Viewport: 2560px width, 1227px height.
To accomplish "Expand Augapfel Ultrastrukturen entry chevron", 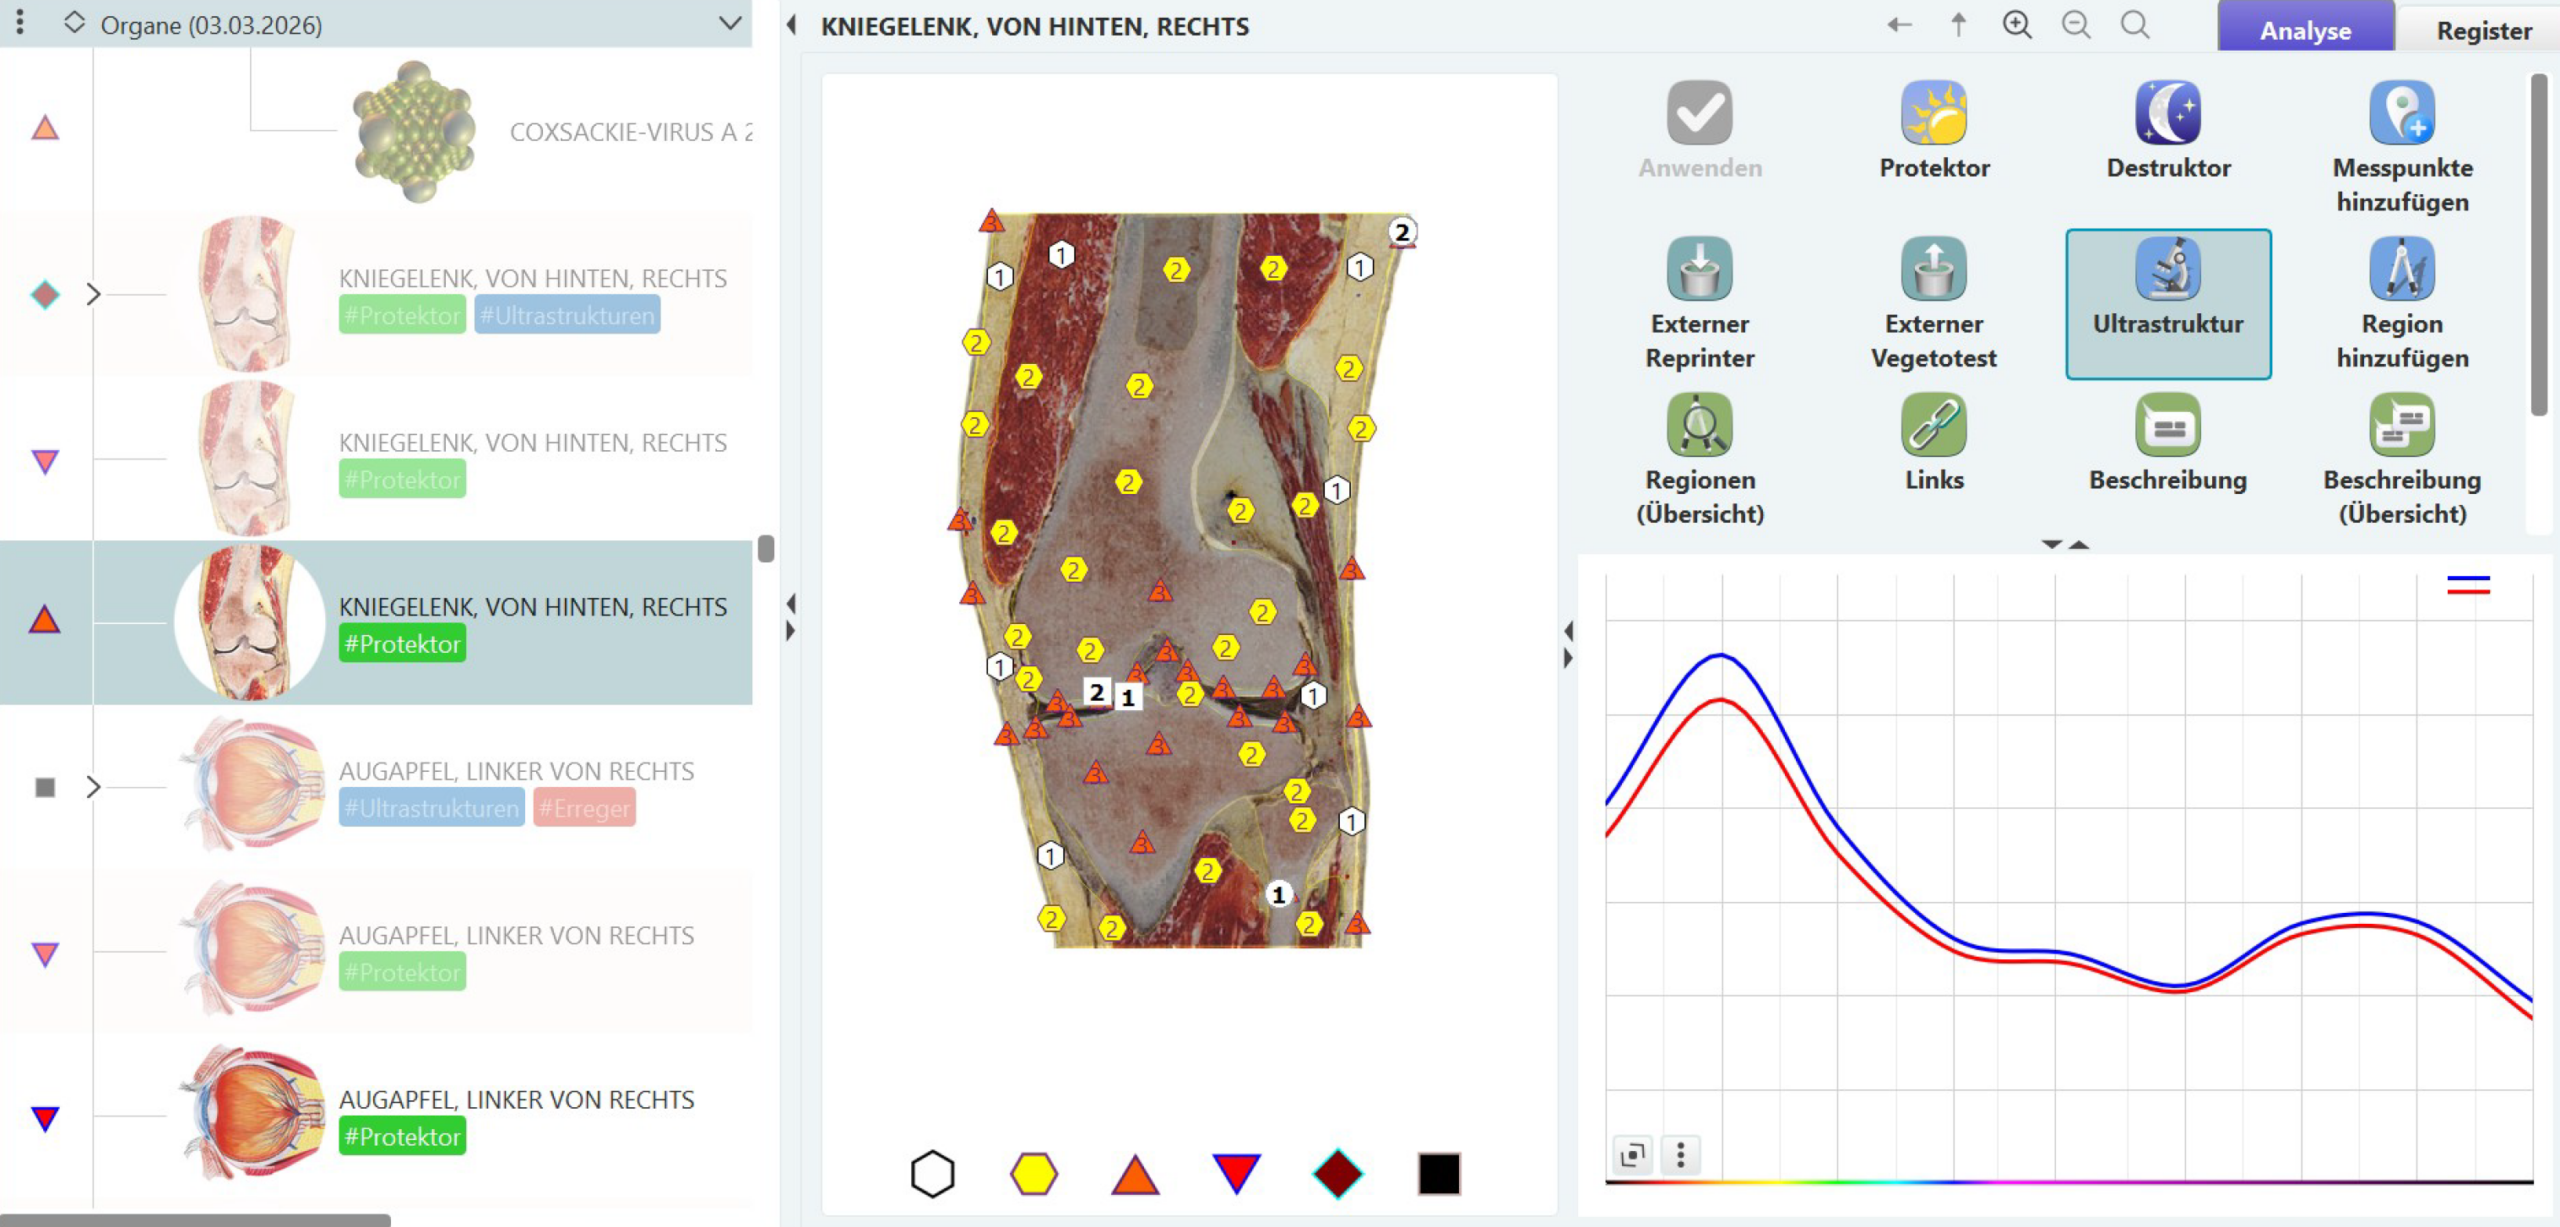I will (x=93, y=787).
